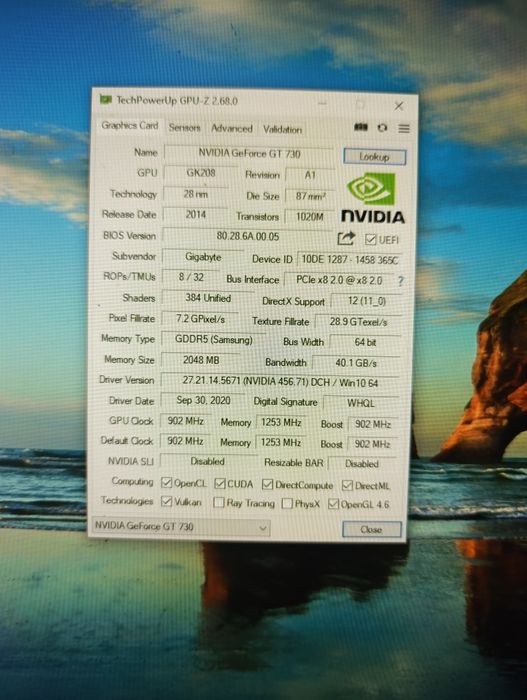Close the GPU-Z window with X

tap(399, 106)
